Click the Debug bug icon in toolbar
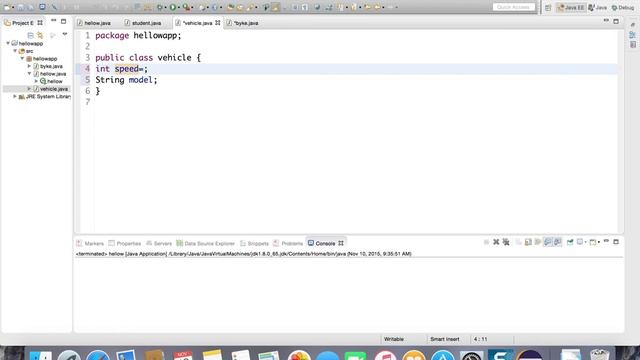The width and height of the screenshot is (640, 360). 160,7
